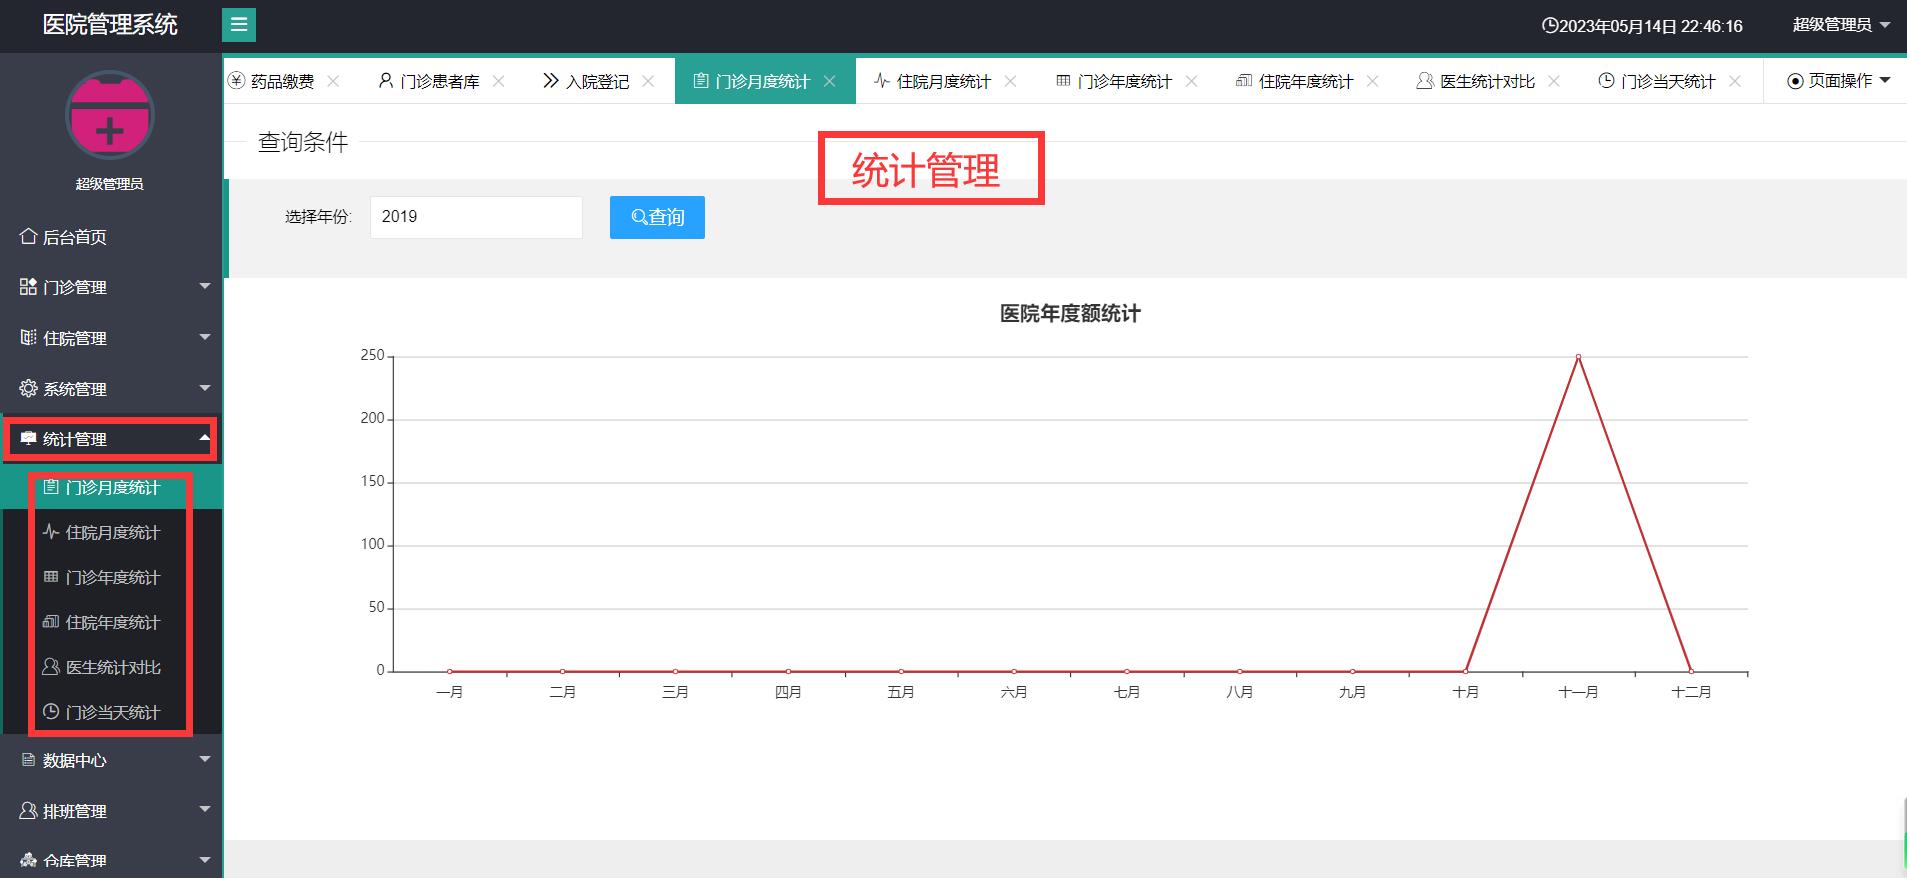Switch to the 药品缴费 tab
The image size is (1907, 878).
(x=282, y=81)
